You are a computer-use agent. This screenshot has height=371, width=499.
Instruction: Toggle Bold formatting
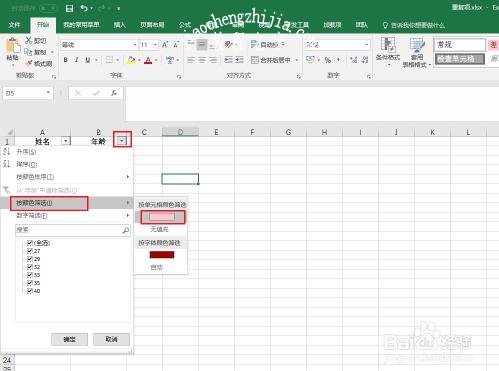tap(66, 60)
